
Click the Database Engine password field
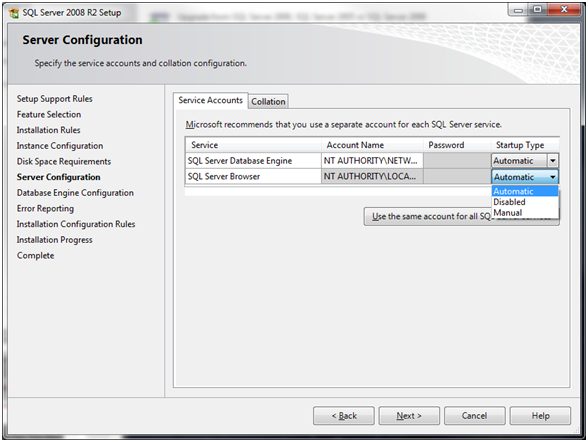[x=457, y=161]
